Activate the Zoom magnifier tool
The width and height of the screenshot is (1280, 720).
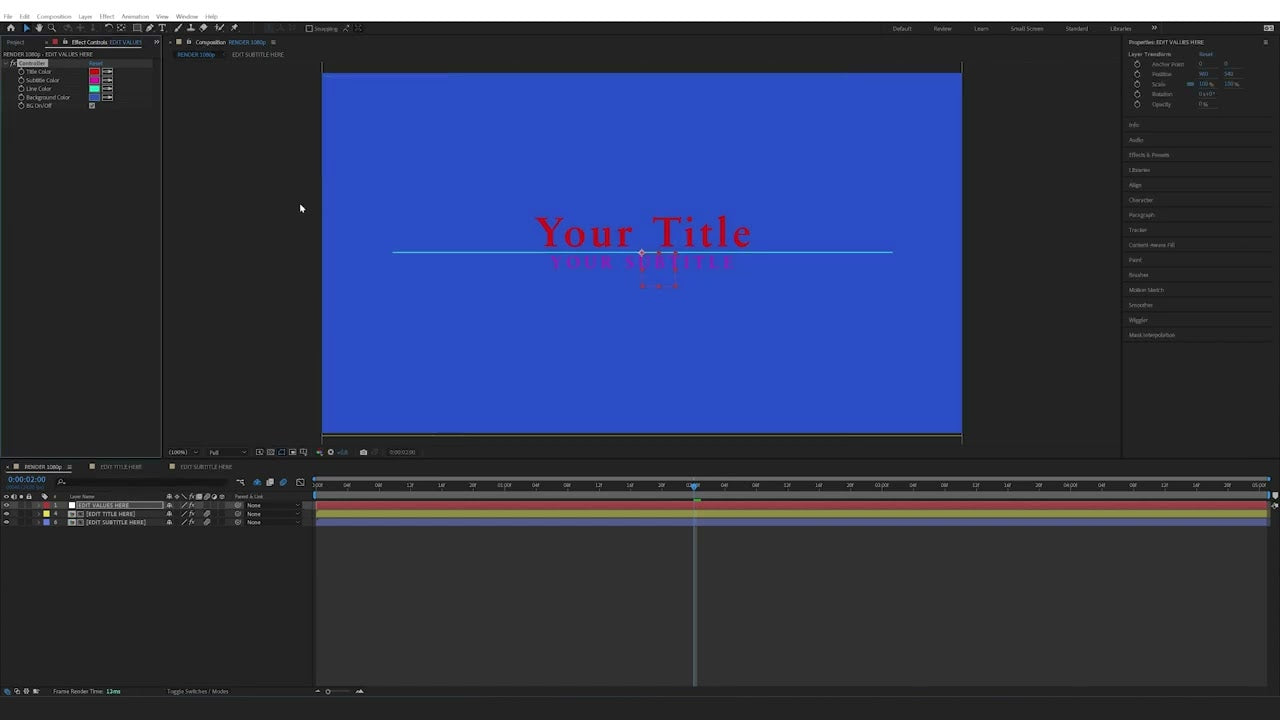pos(52,28)
